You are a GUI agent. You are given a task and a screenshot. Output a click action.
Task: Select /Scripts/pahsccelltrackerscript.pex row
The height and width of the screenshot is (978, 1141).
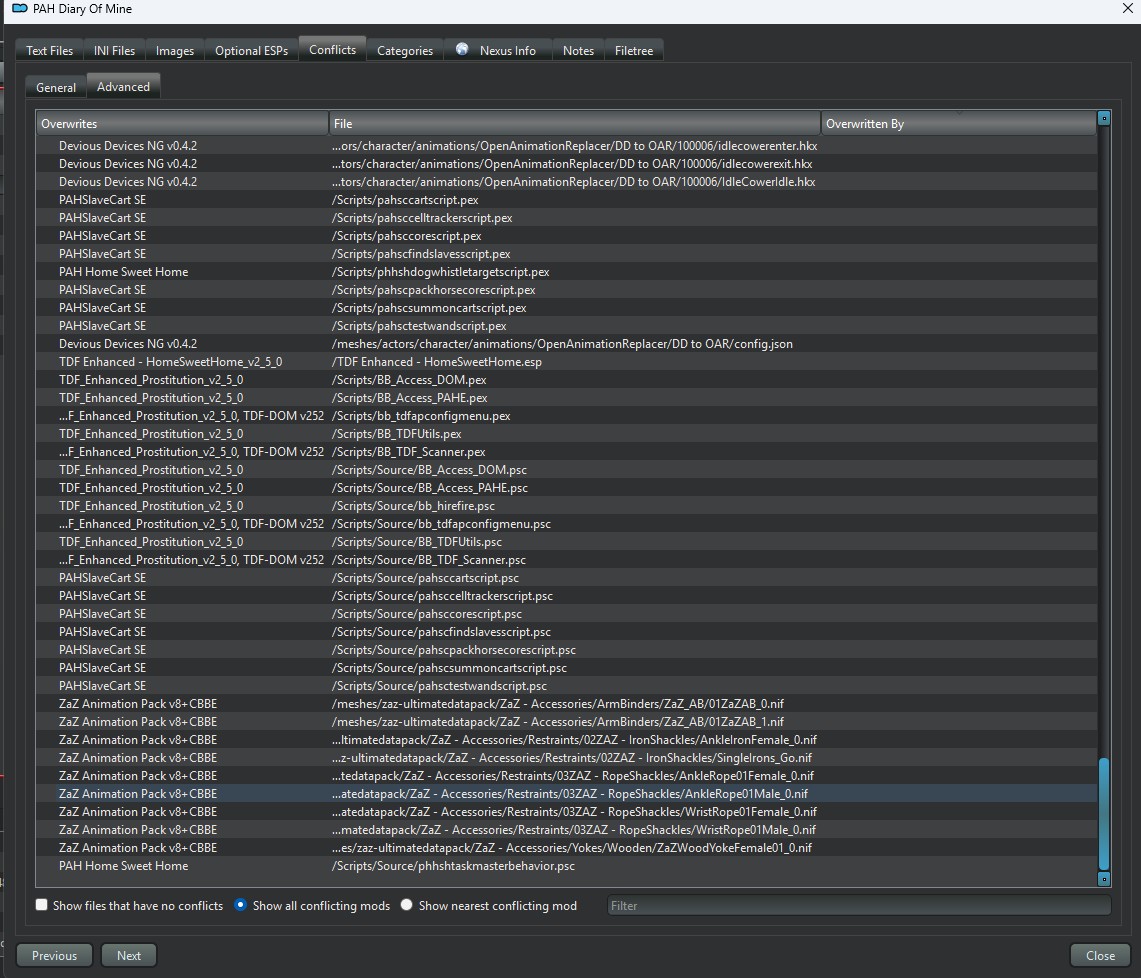tap(567, 218)
